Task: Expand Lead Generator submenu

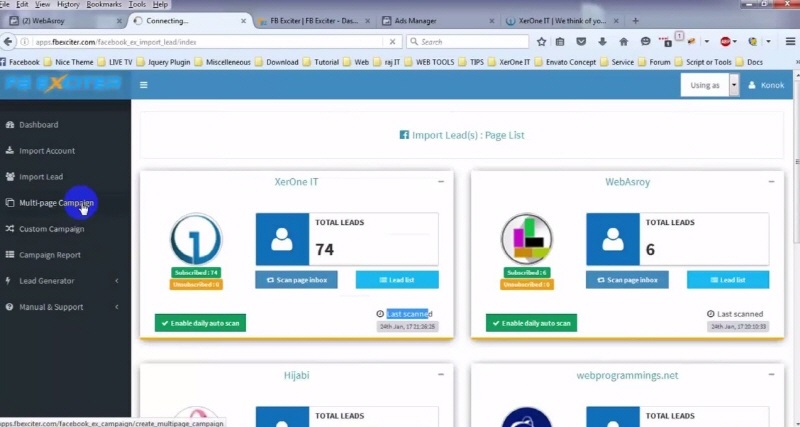Action: point(61,281)
